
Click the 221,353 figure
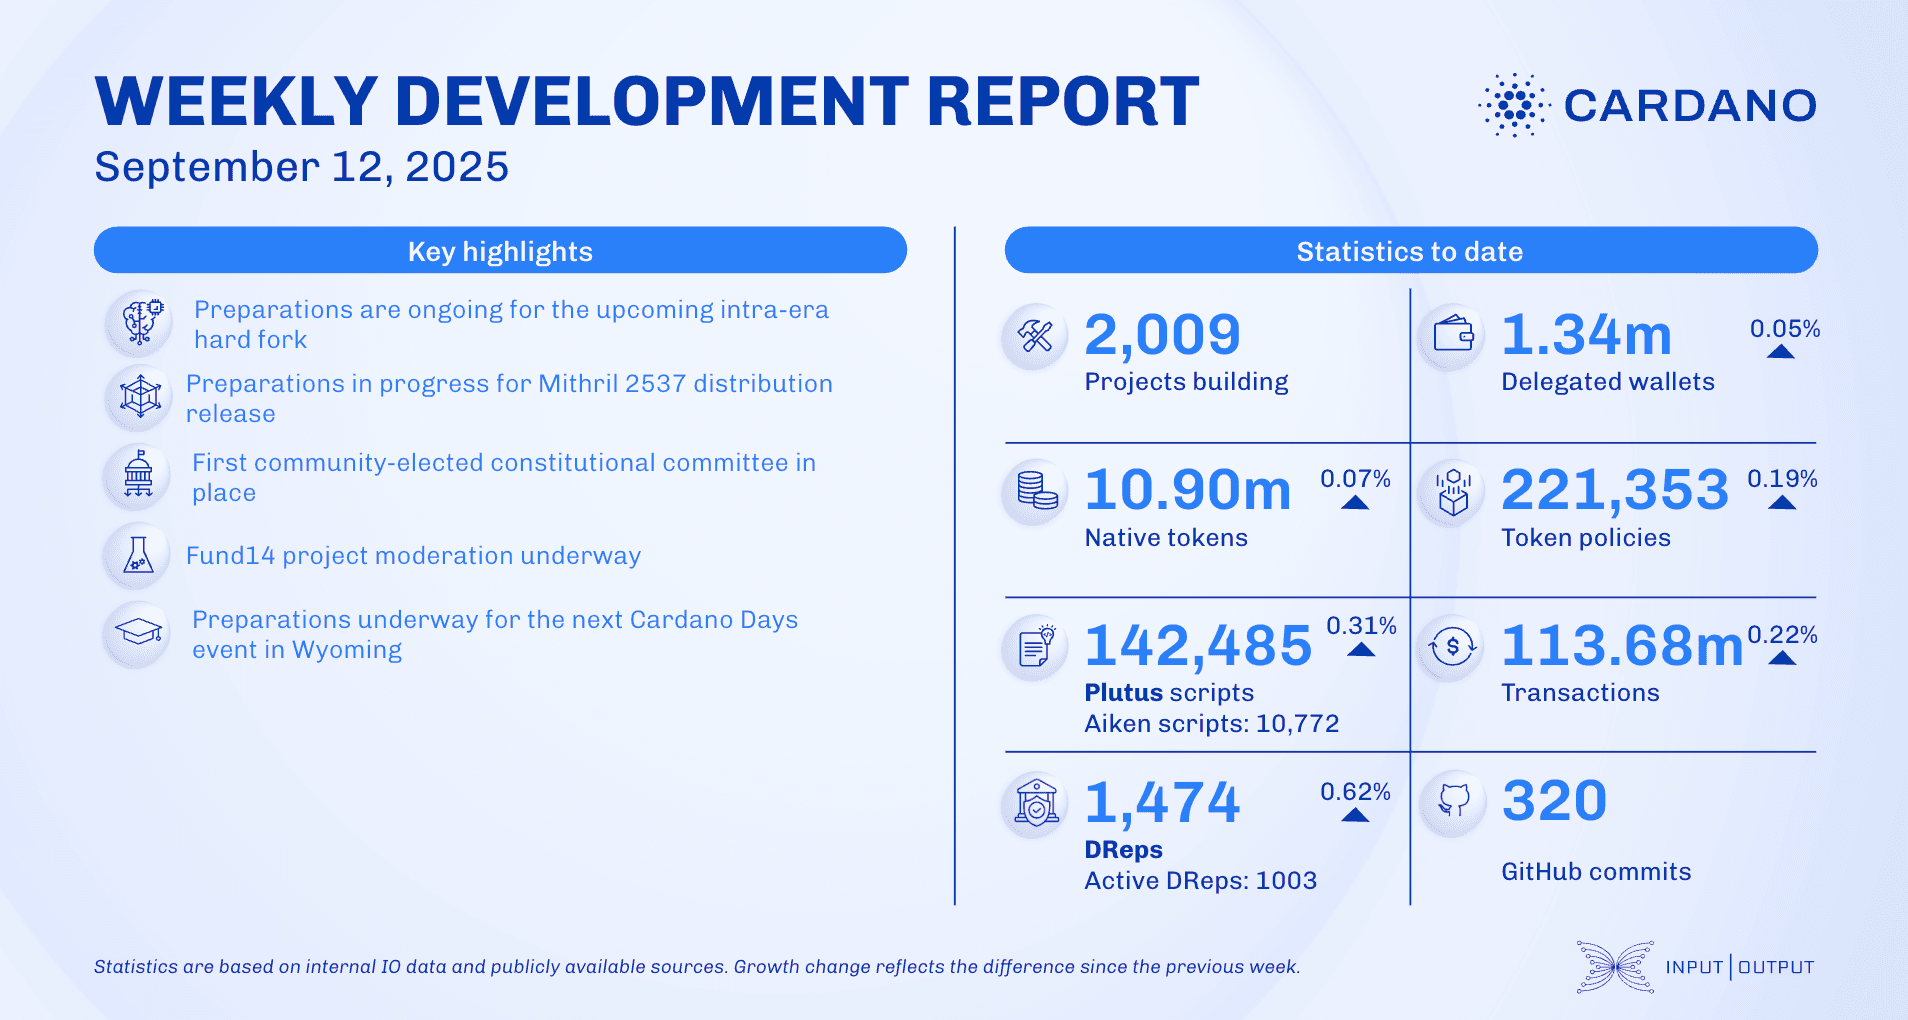pyautogui.click(x=1615, y=490)
